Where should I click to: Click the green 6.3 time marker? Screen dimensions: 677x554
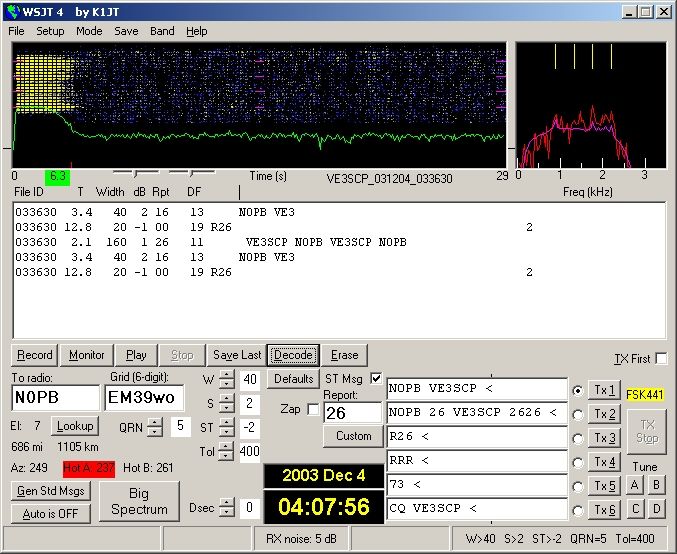coord(57,177)
